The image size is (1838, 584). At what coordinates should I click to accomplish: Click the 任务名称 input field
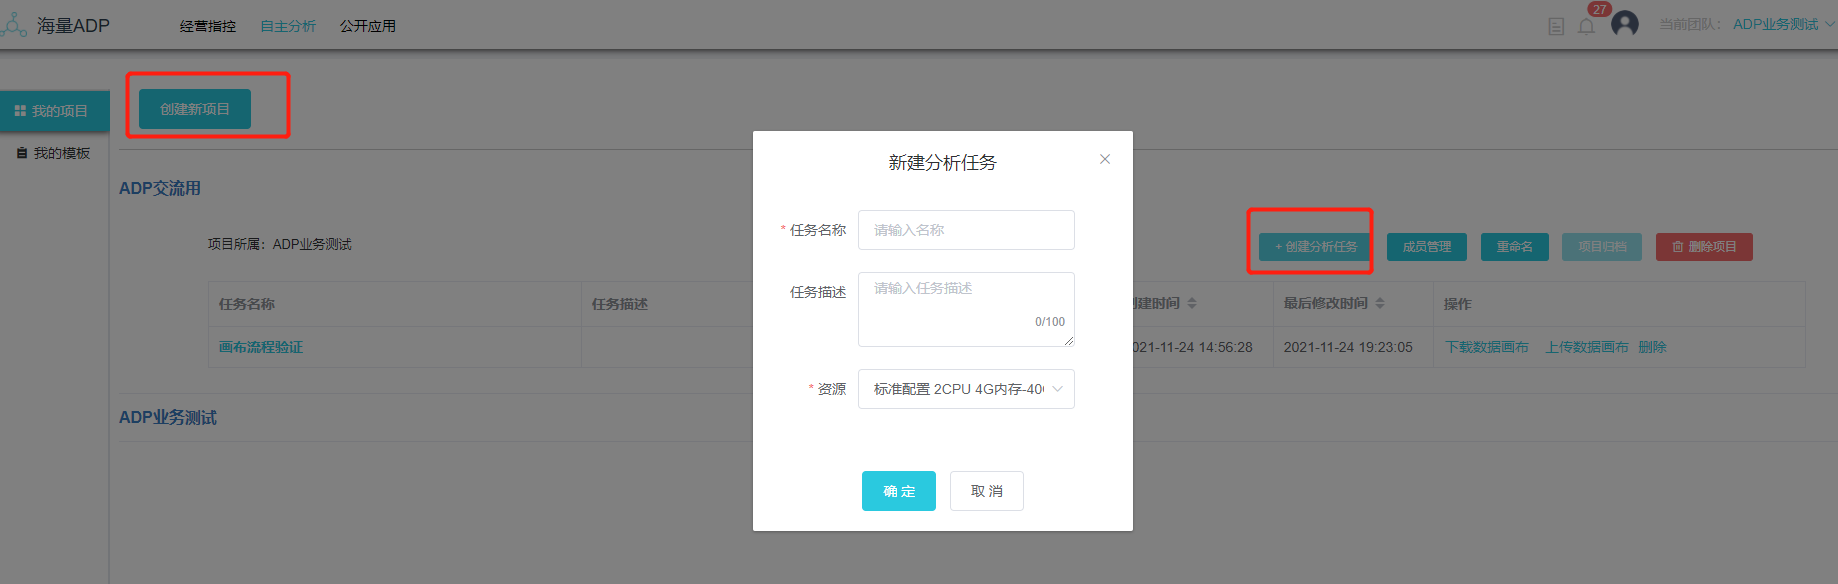[x=965, y=230]
